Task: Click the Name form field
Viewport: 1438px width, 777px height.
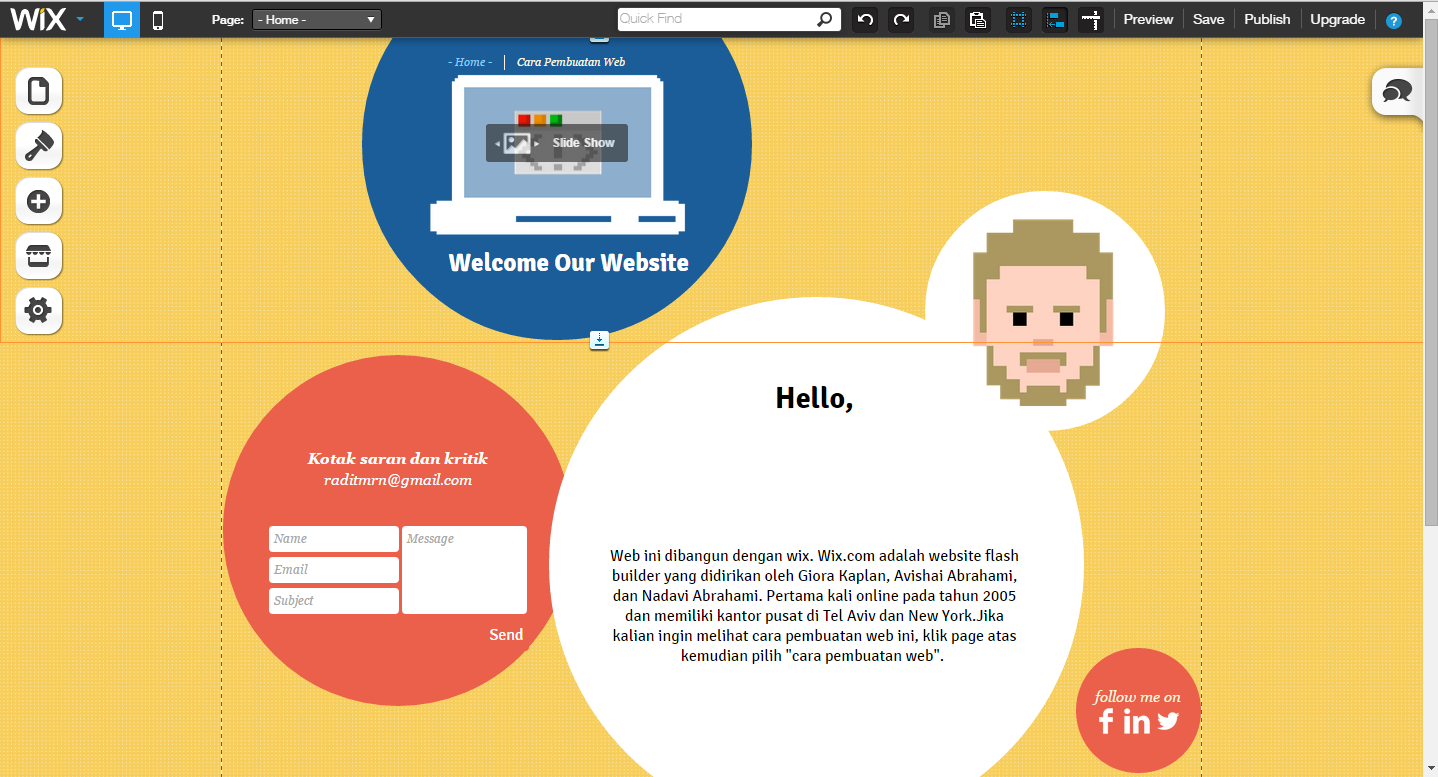Action: [334, 539]
